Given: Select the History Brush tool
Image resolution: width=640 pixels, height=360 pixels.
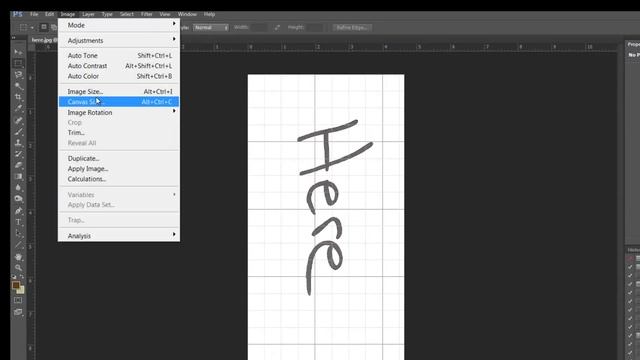Looking at the screenshot, I should [18, 154].
